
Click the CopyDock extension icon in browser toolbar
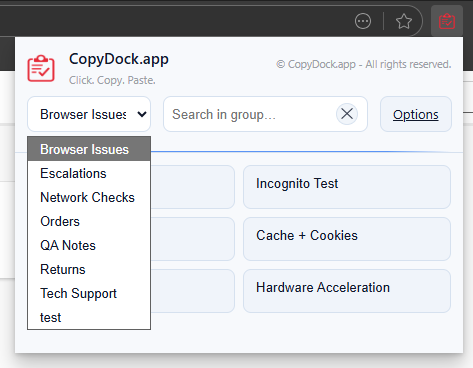[447, 21]
